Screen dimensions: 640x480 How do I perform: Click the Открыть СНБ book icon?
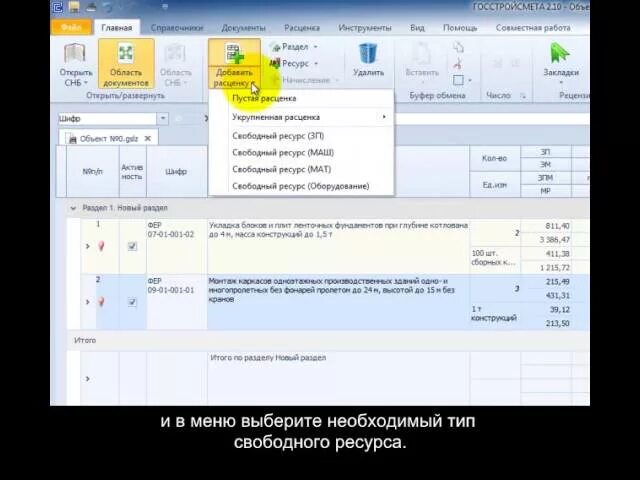tap(75, 53)
